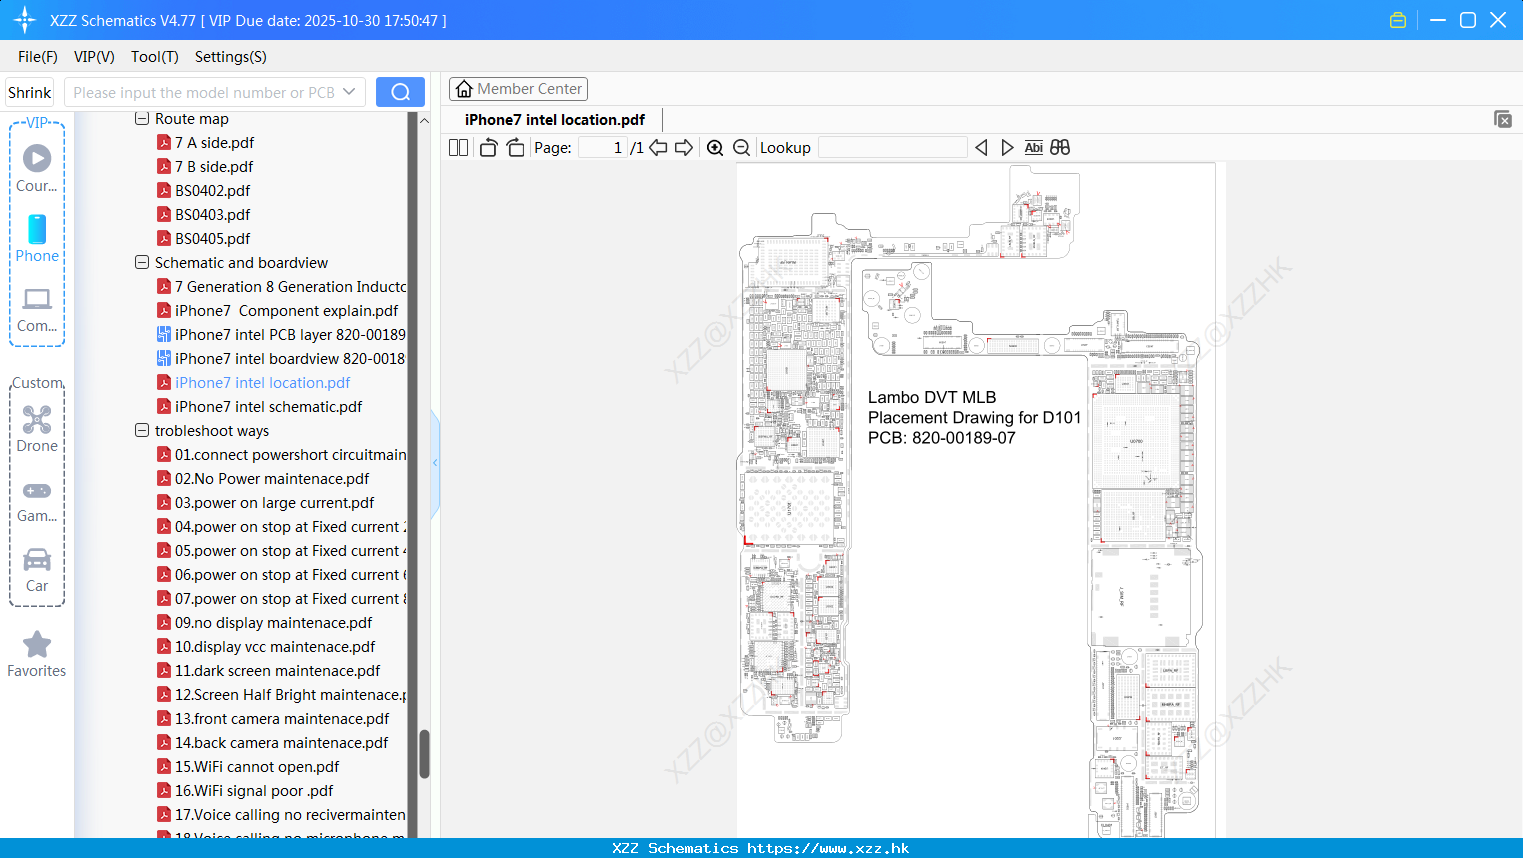
Task: Open 16.WiFi signal poor .pdf
Action: (245, 791)
